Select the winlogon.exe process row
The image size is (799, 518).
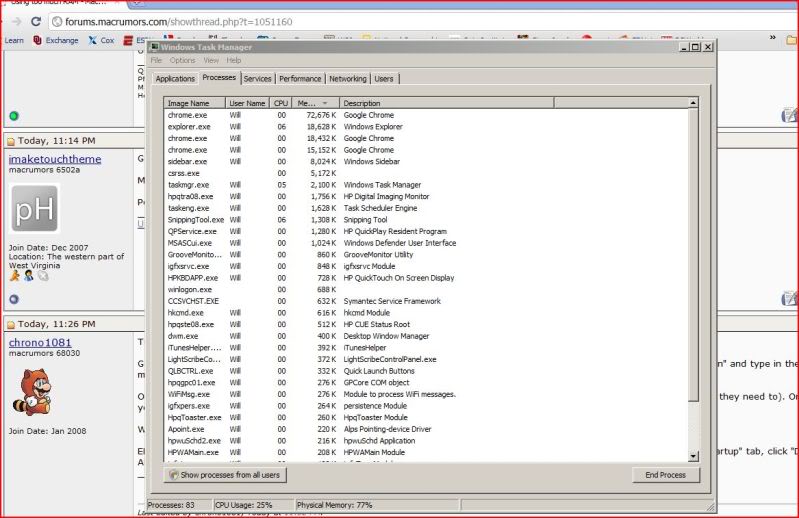426,289
